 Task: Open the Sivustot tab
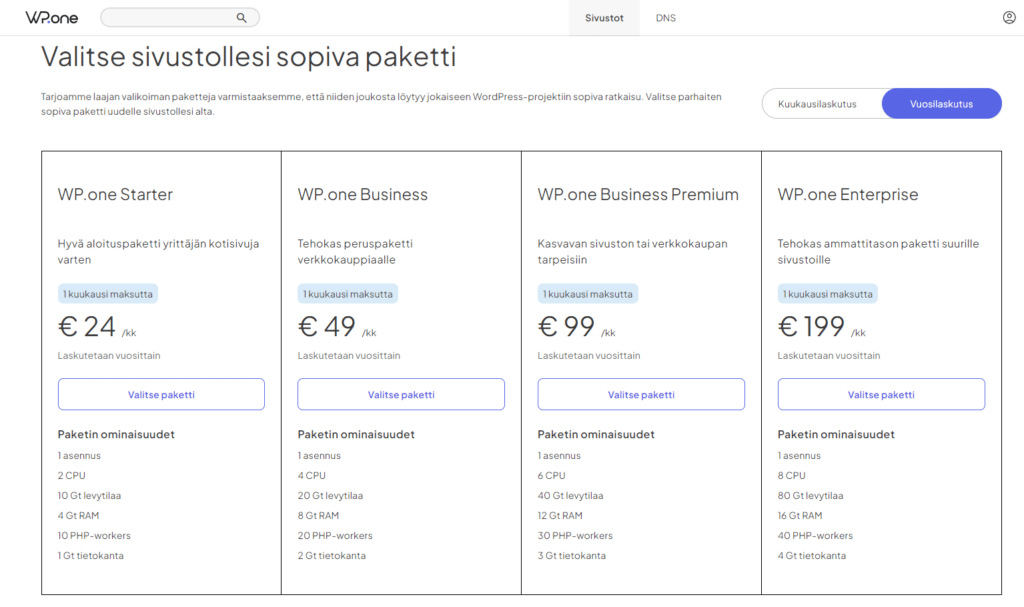[x=604, y=18]
